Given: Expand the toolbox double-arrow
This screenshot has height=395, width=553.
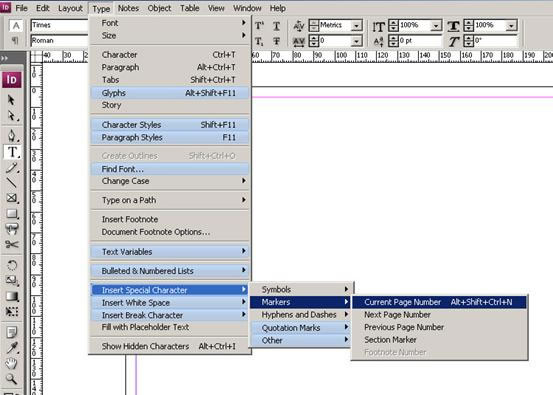Looking at the screenshot, I should point(4,58).
